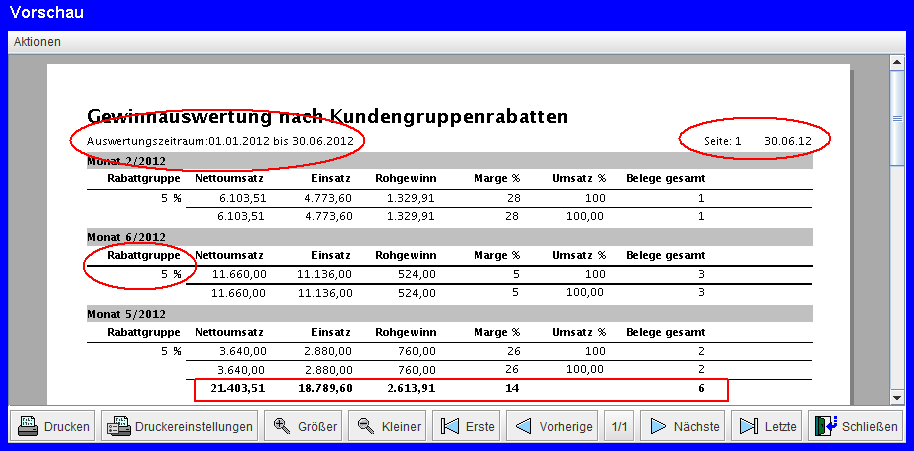Go to previous page with Vorherige
Viewport: 914px width, 451px height.
554,426
